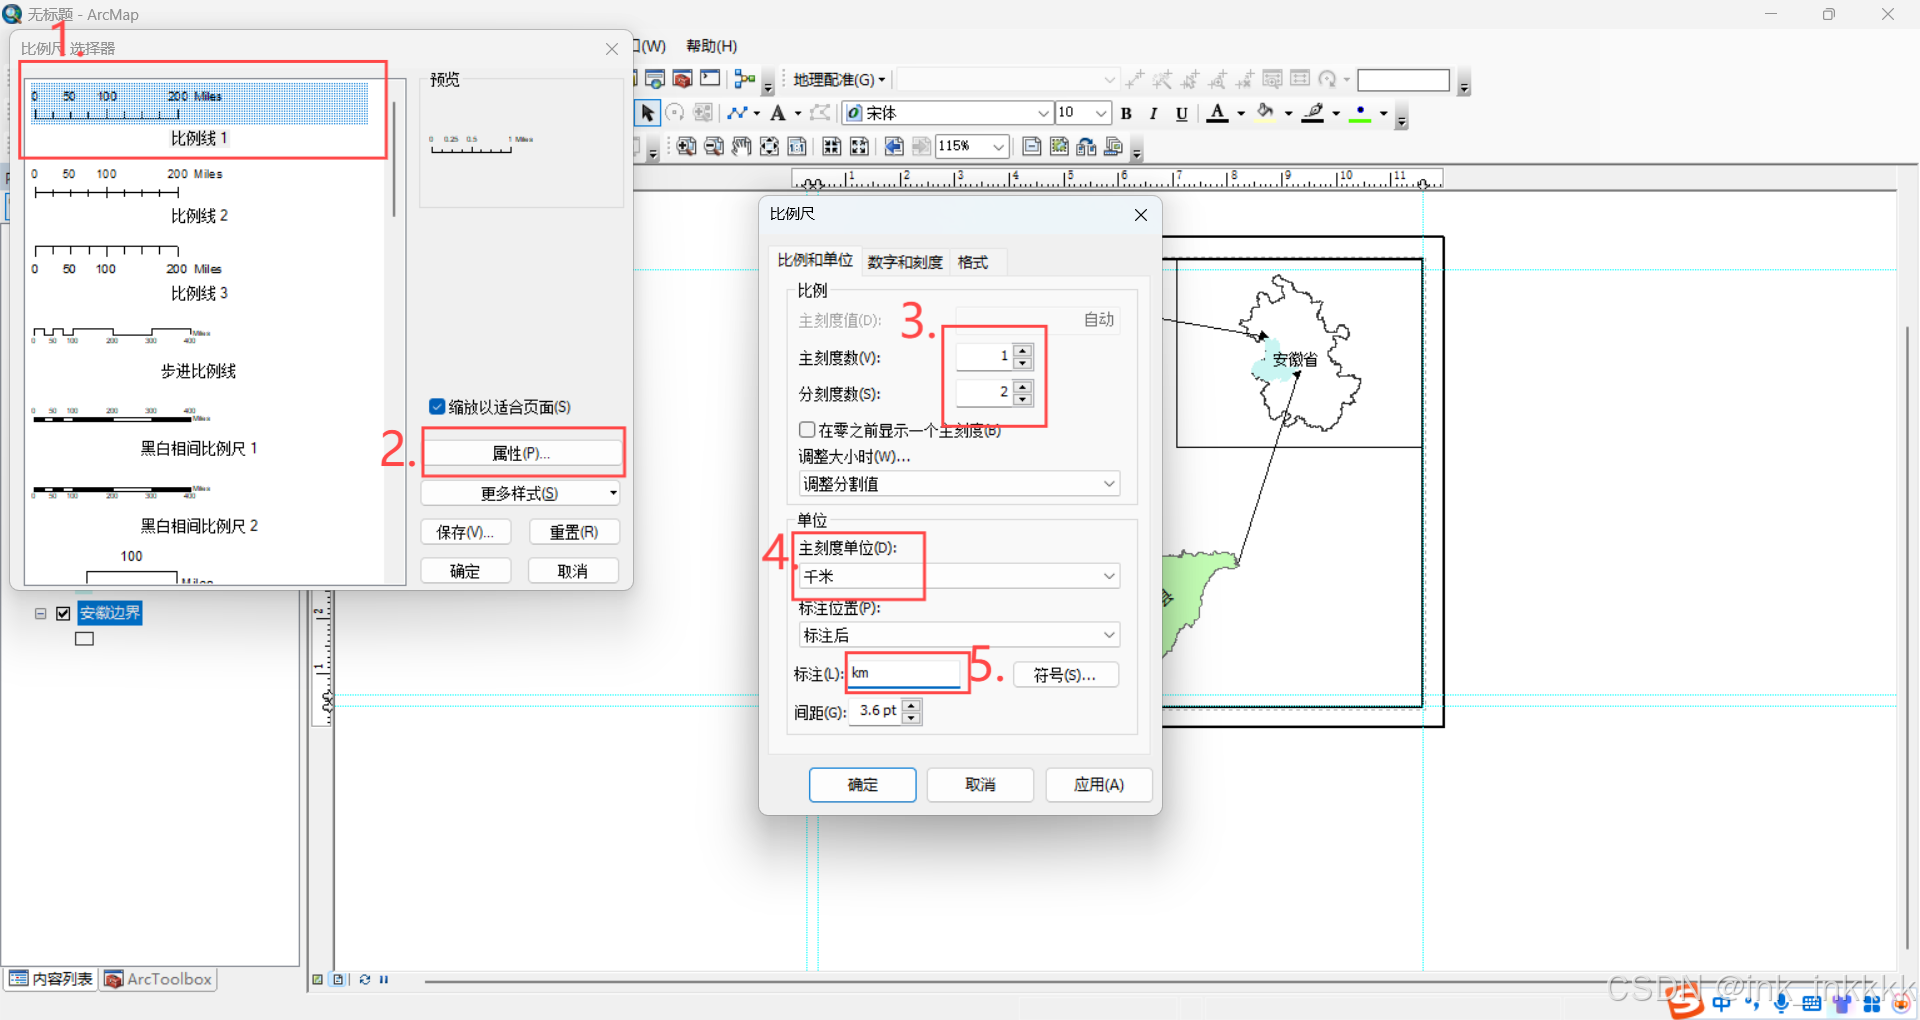
Task: Click the marker color dot swatch
Action: (x=1360, y=113)
